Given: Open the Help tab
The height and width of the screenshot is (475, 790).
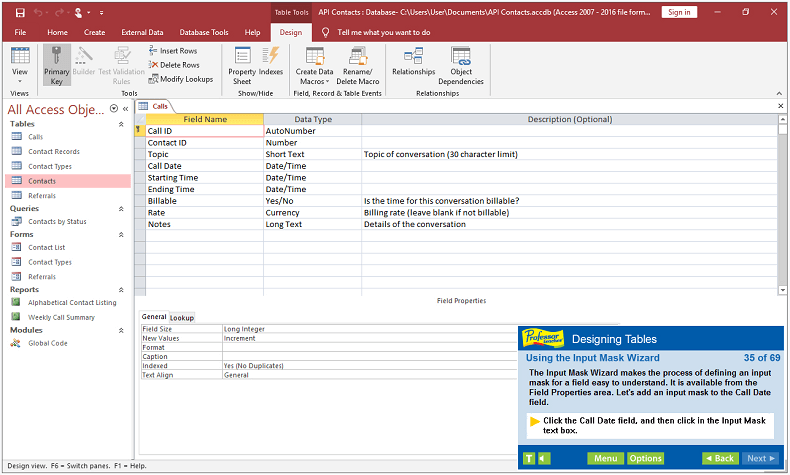Looking at the screenshot, I should pyautogui.click(x=252, y=32).
